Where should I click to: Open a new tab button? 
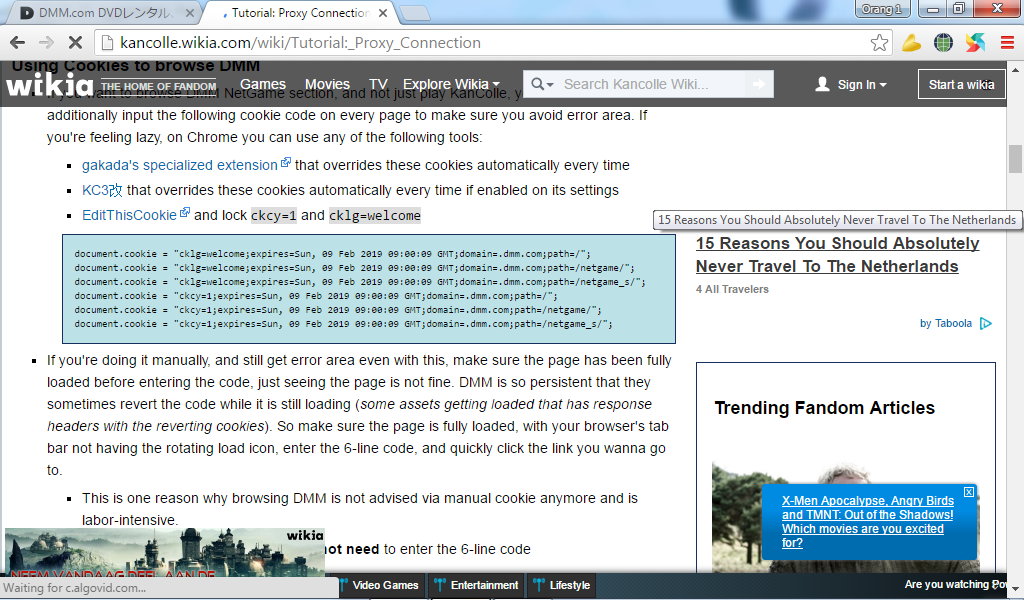pos(414,13)
